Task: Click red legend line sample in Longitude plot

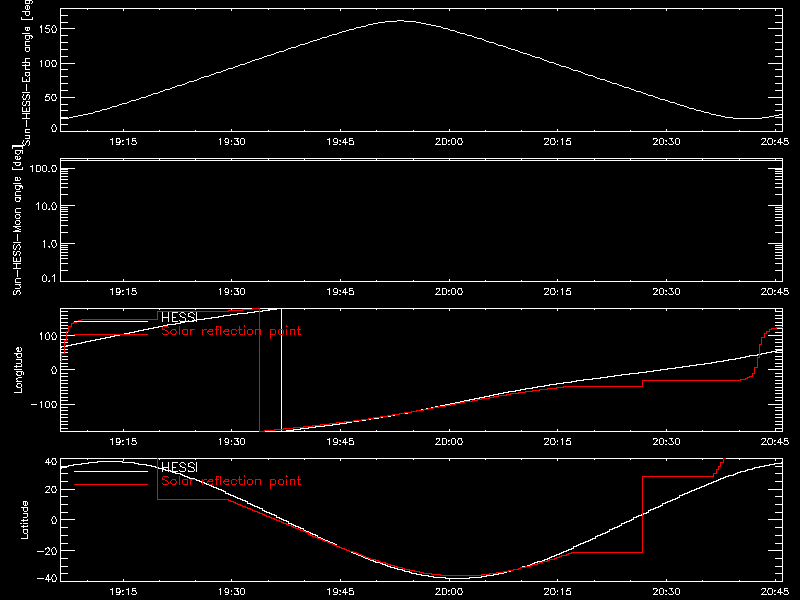Action: click(111, 335)
